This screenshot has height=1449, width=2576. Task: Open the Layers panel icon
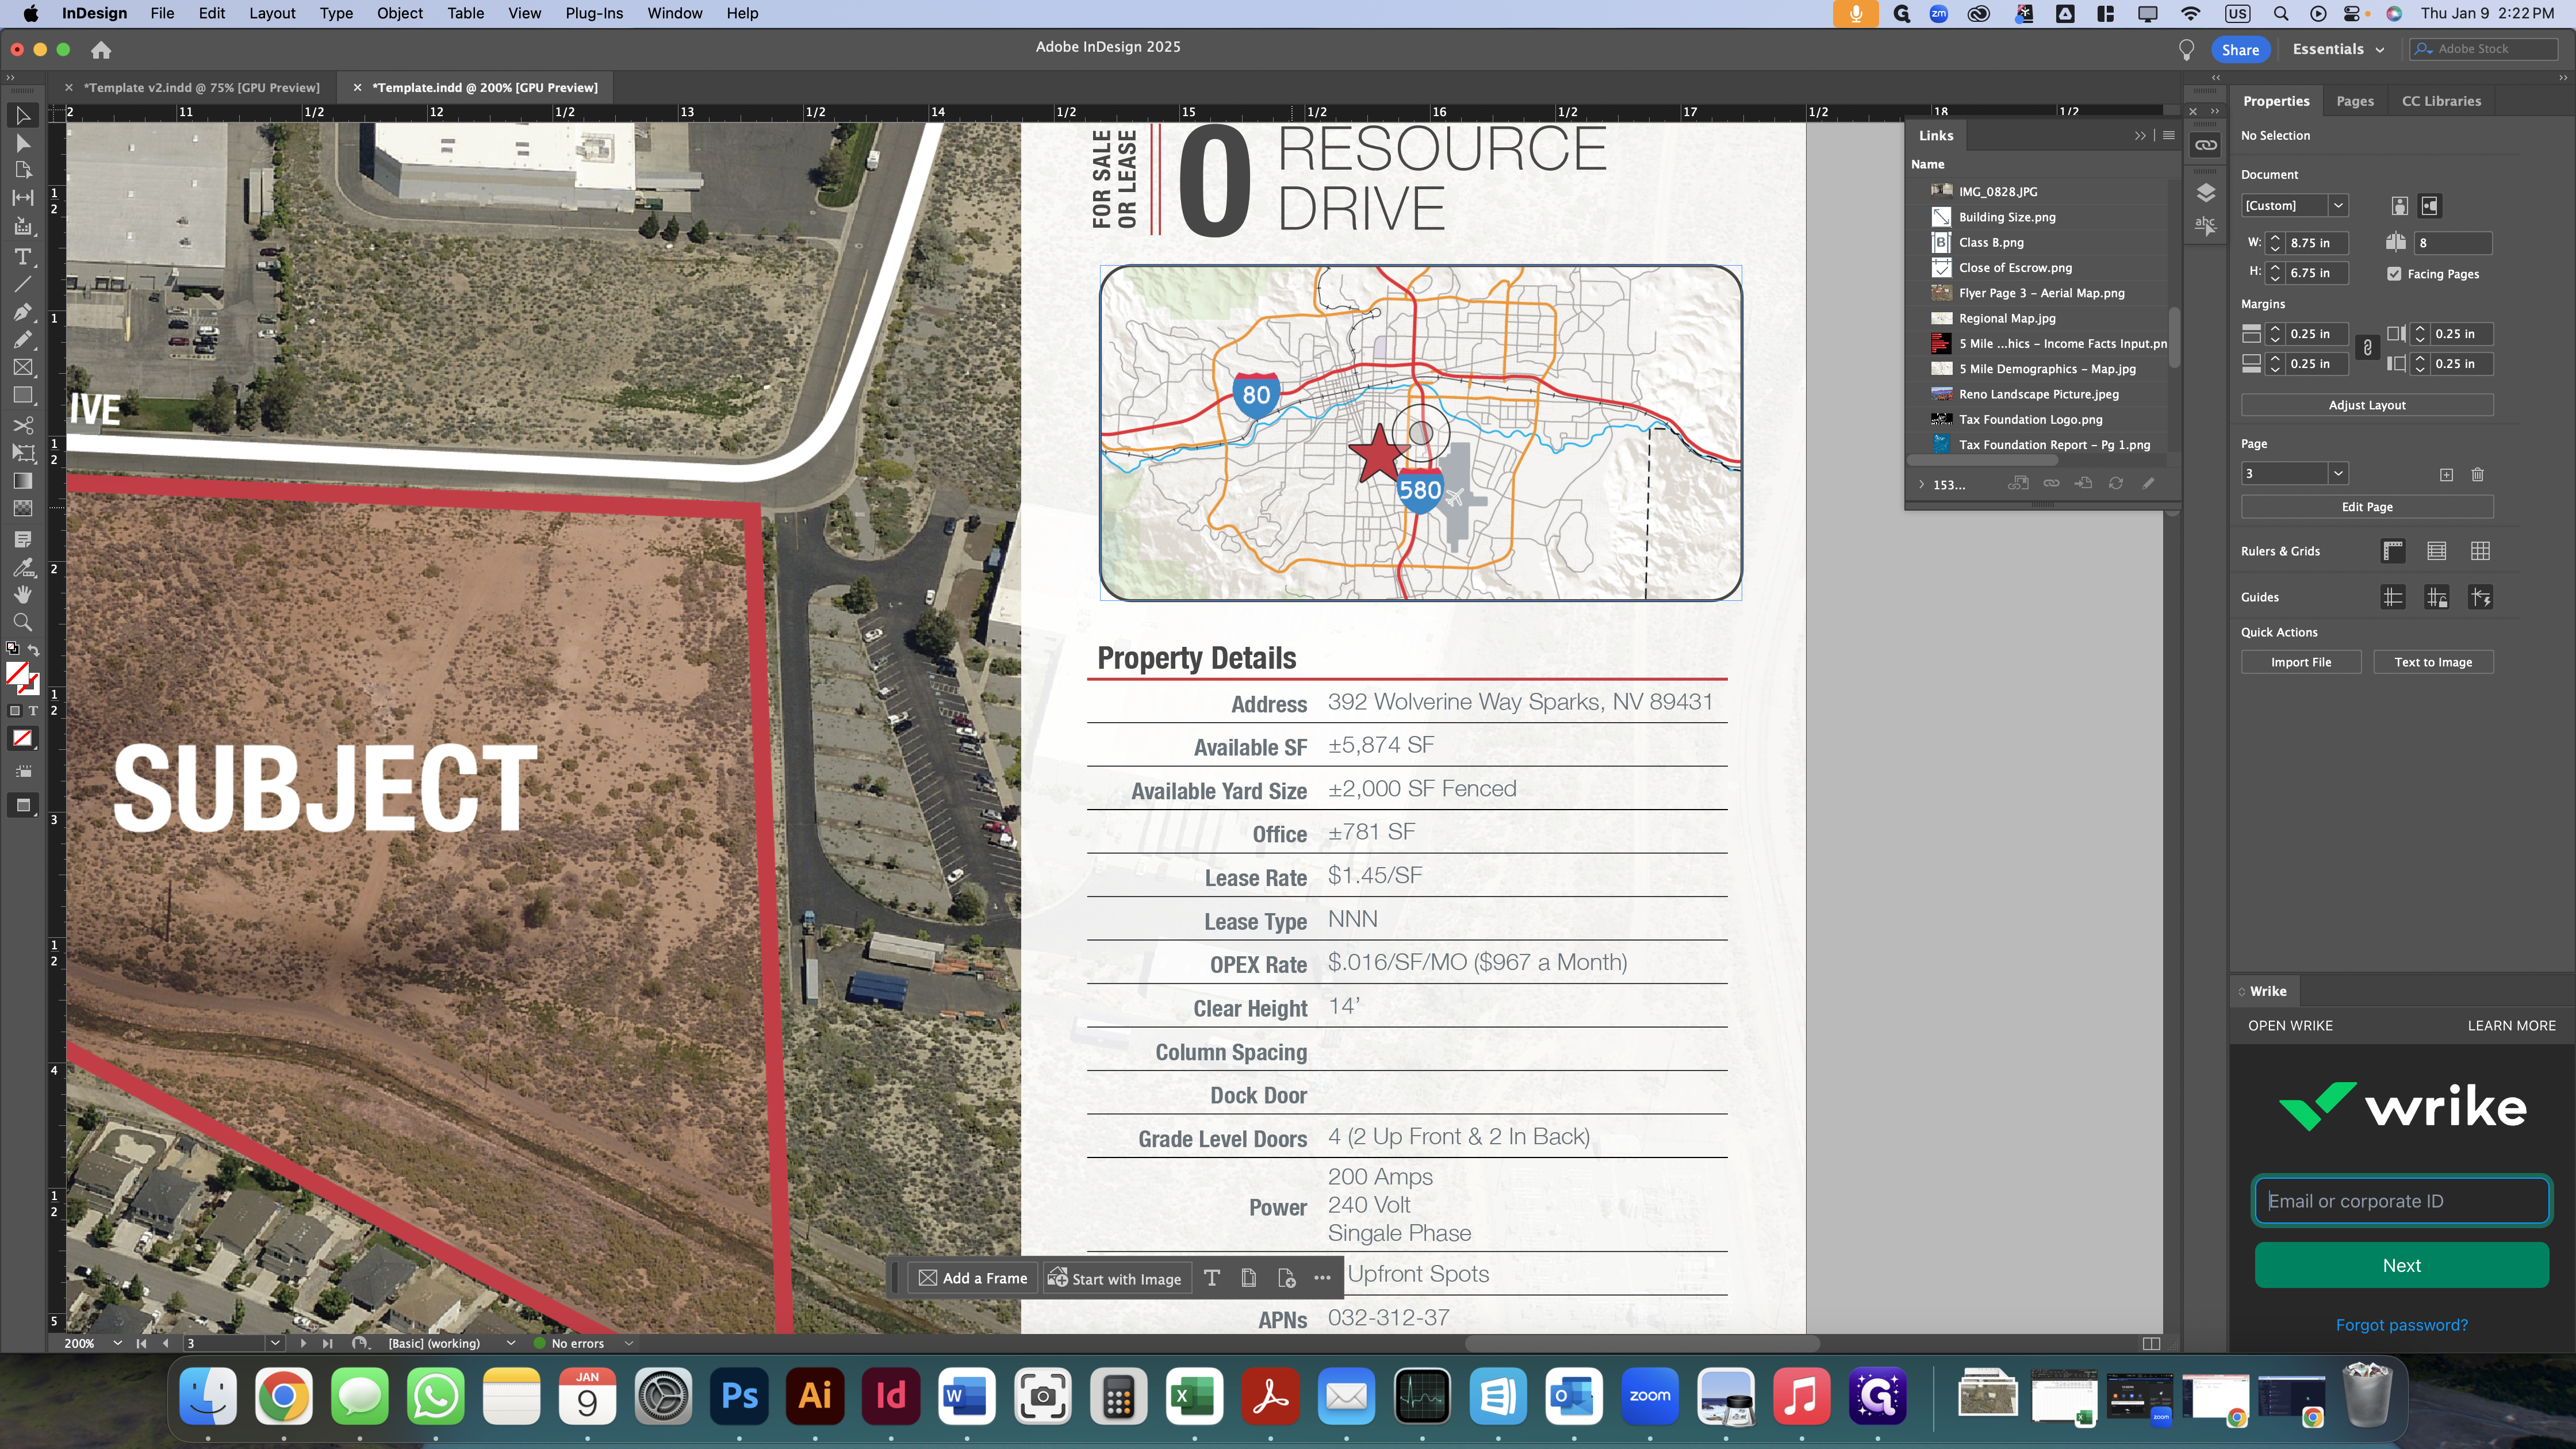(x=2205, y=193)
